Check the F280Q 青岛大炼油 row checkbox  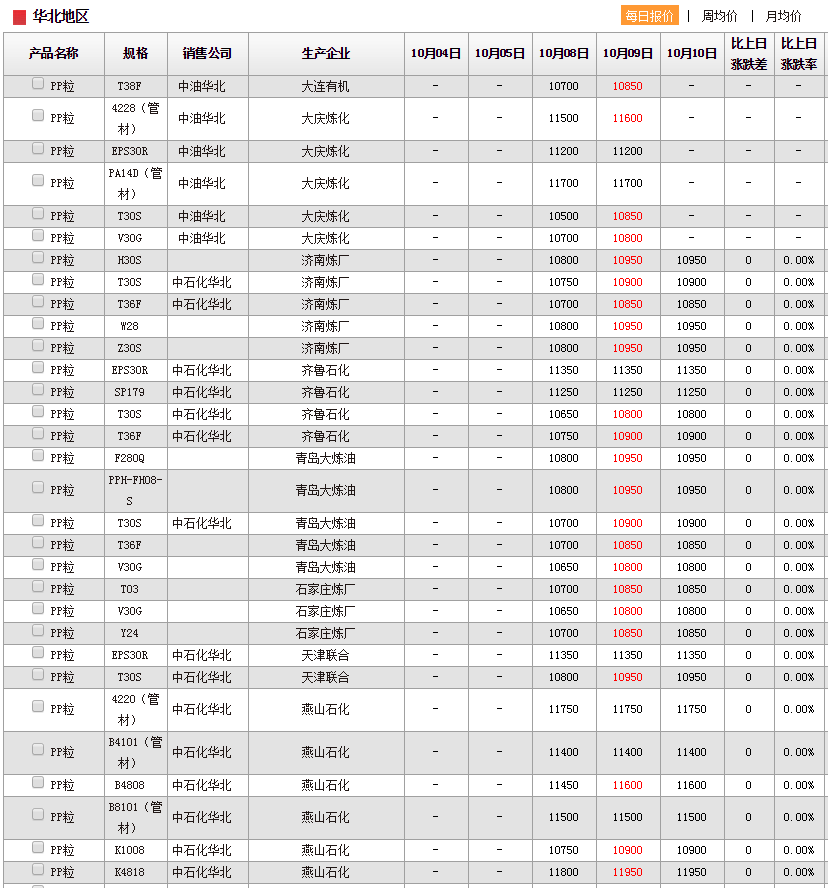[x=38, y=455]
